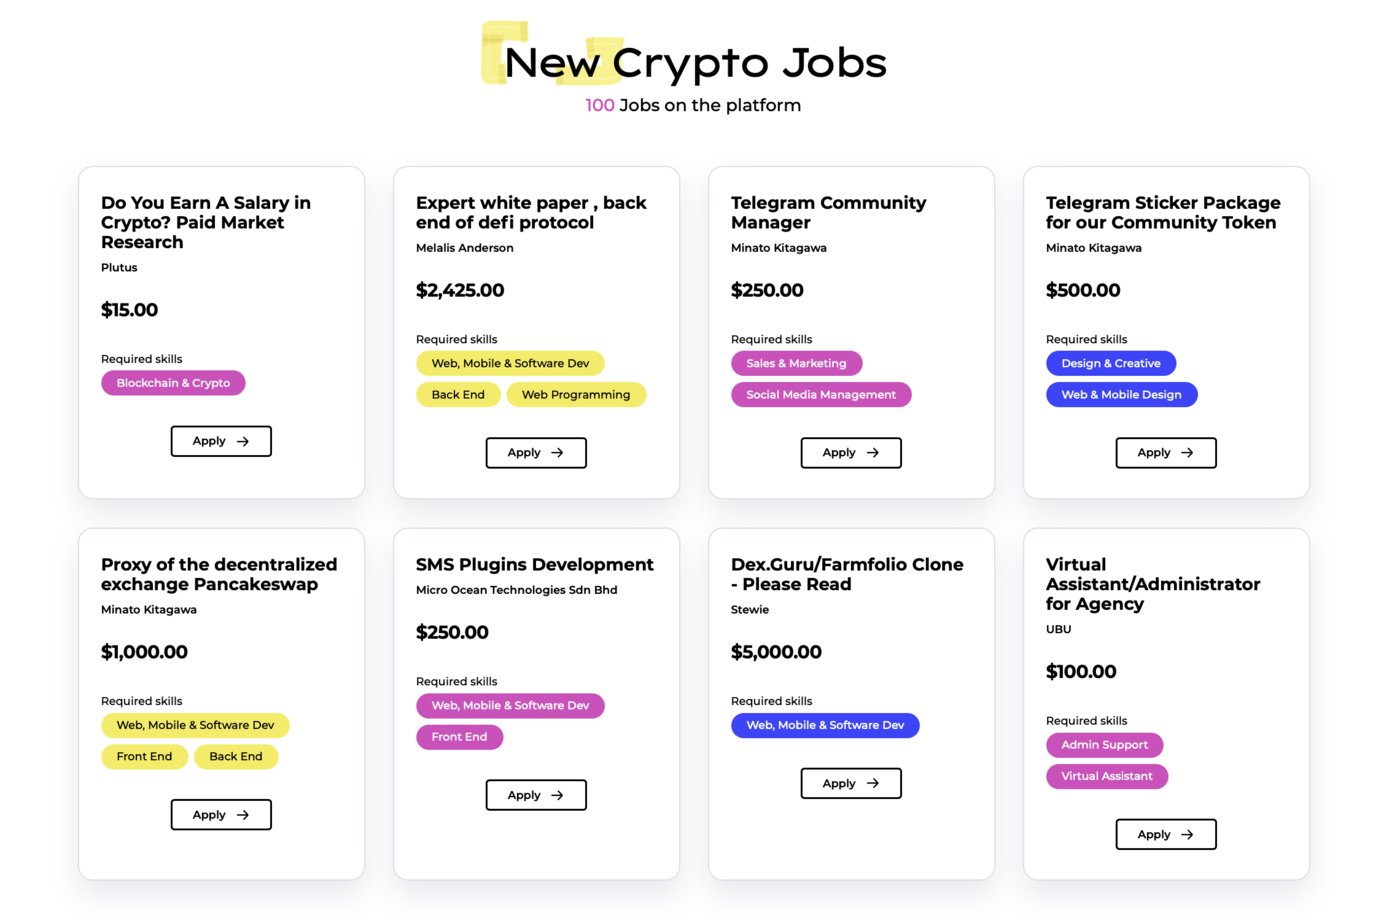Click the Sales & Marketing skill tag
Image resolution: width=1400 pixels, height=920 pixels.
[x=796, y=363]
